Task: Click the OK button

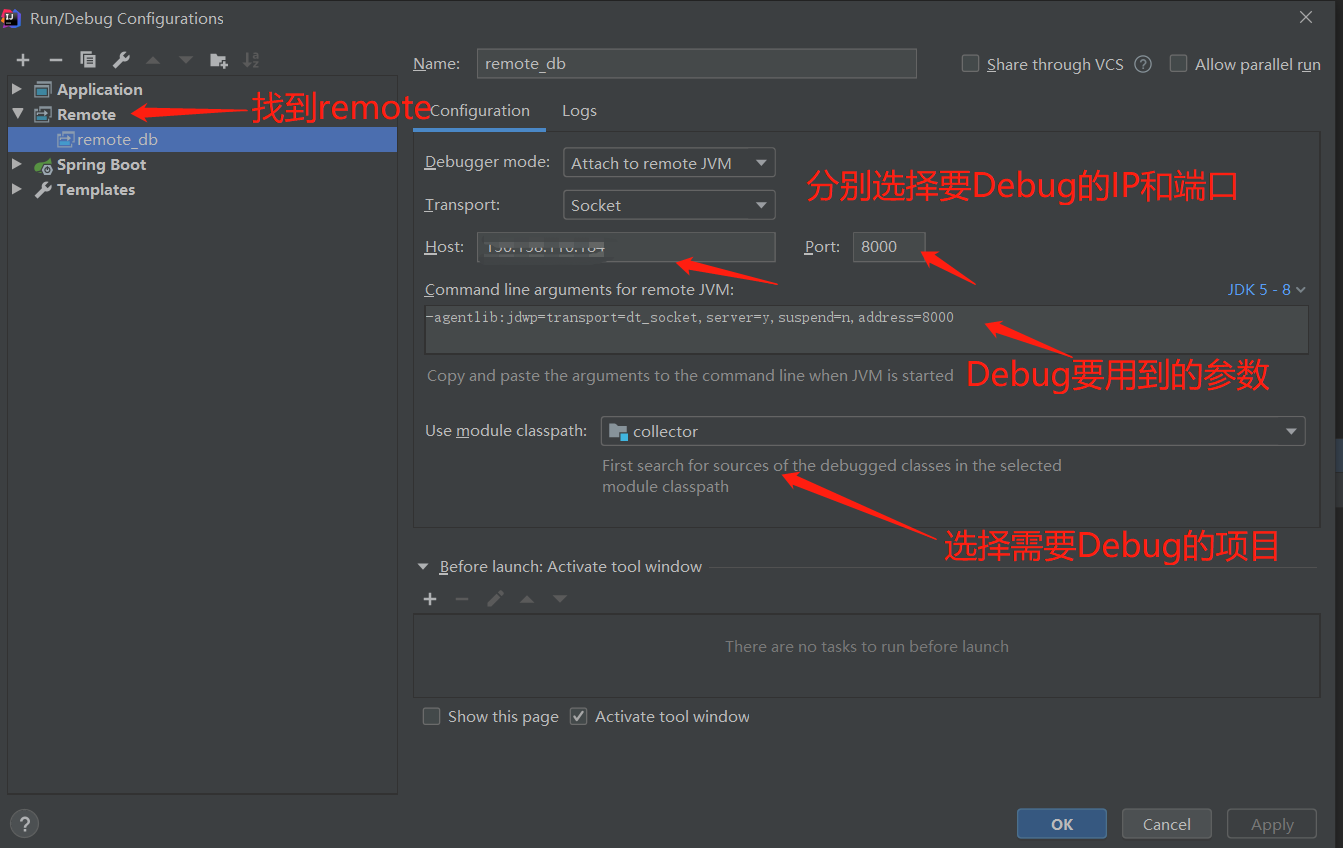Action: 1062,824
